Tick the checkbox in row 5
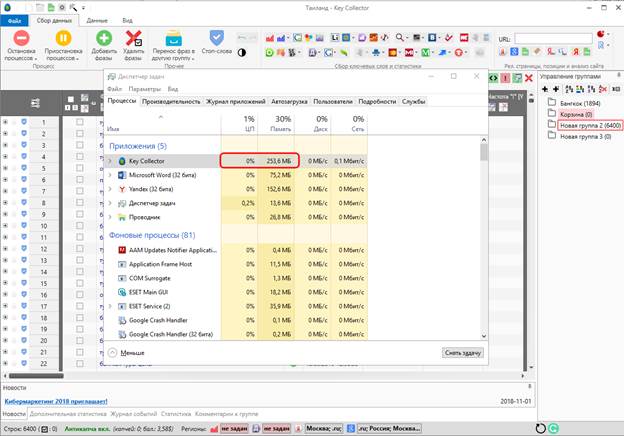This screenshot has width=624, height=436. point(80,168)
